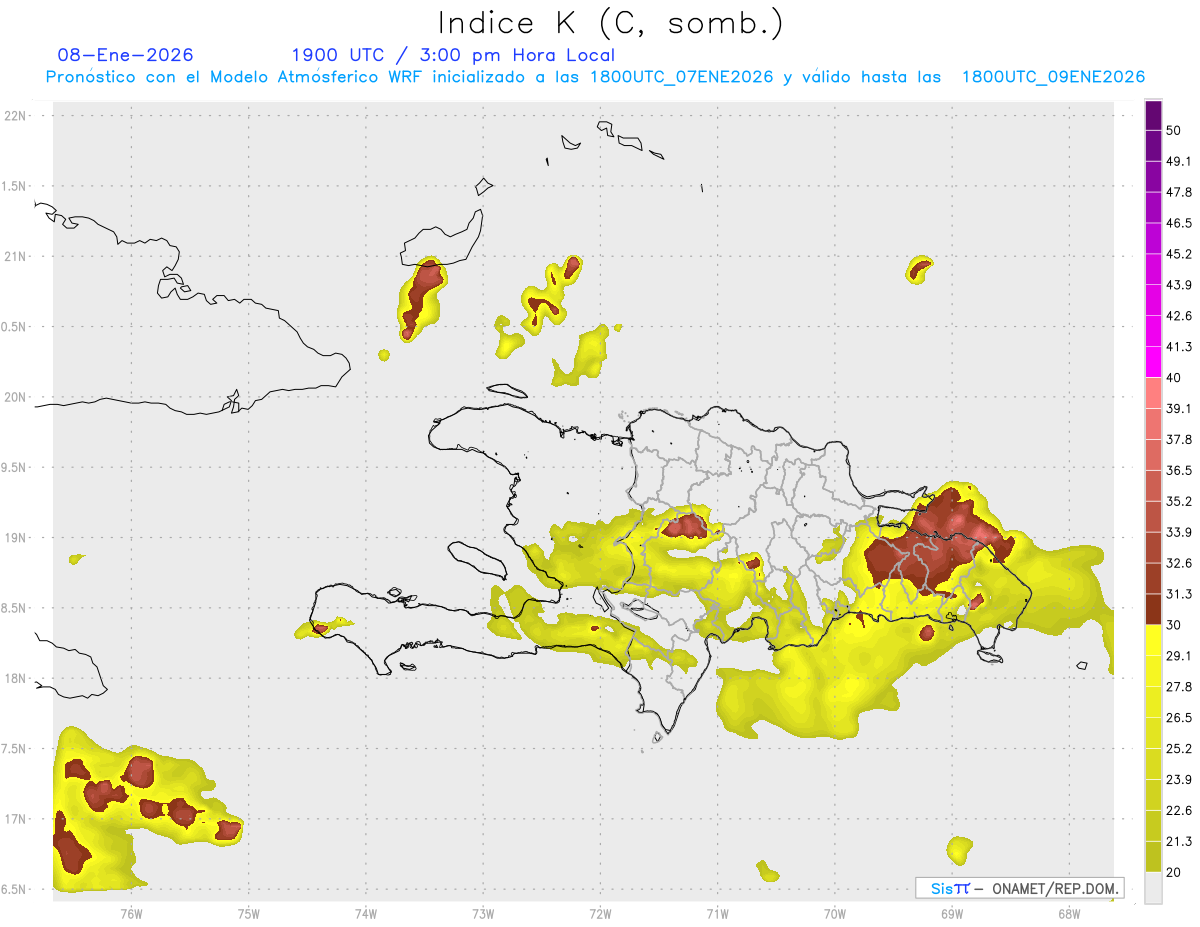
Task: Click the color bar label "31.3"
Action: point(1179,594)
